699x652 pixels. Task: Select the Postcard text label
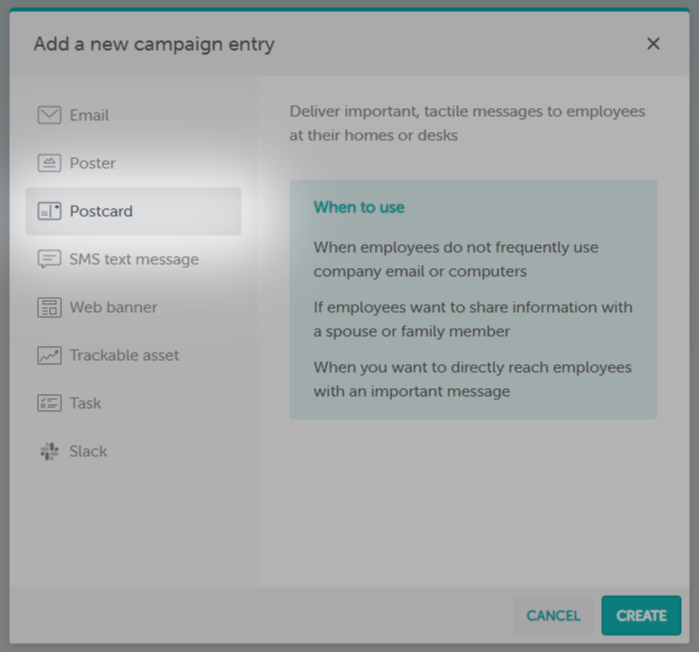[101, 211]
